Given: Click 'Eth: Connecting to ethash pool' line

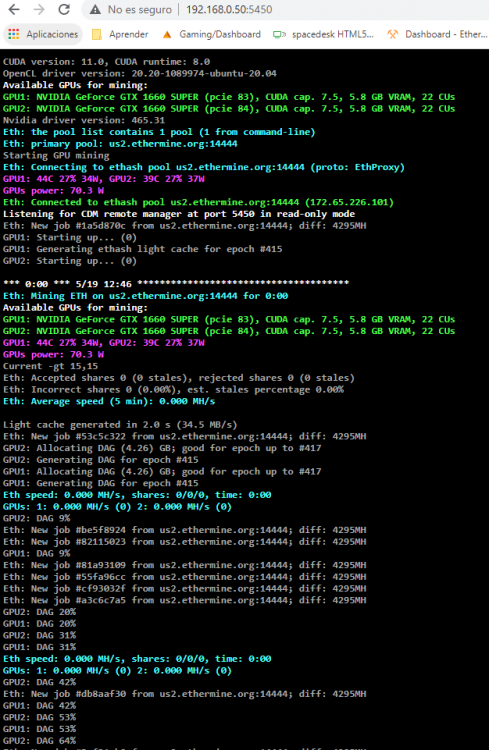Looking at the screenshot, I should [204, 167].
